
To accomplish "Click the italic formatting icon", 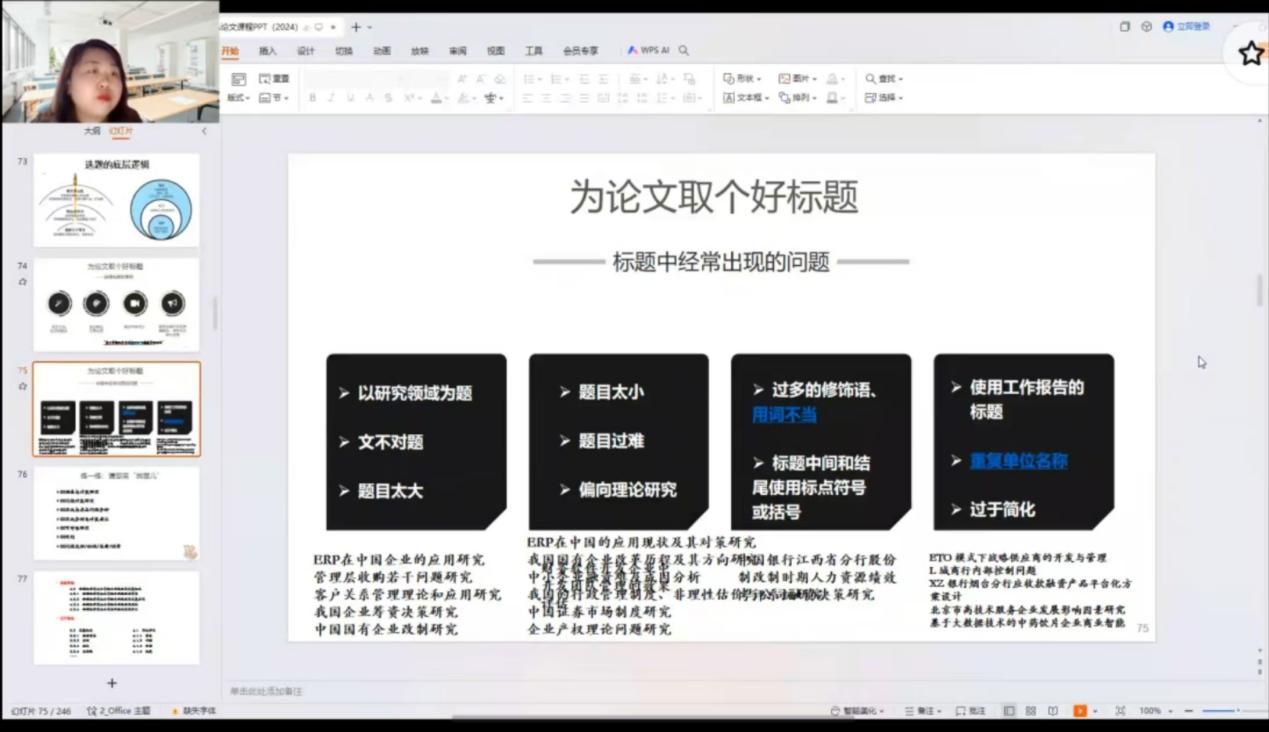I will click(332, 98).
